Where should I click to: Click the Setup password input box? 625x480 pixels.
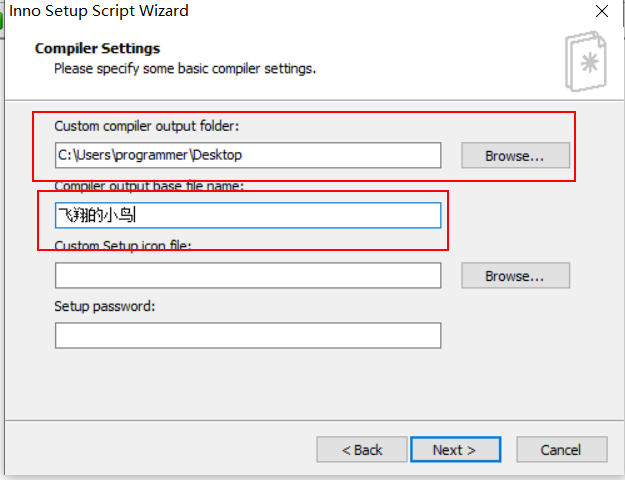(x=248, y=336)
